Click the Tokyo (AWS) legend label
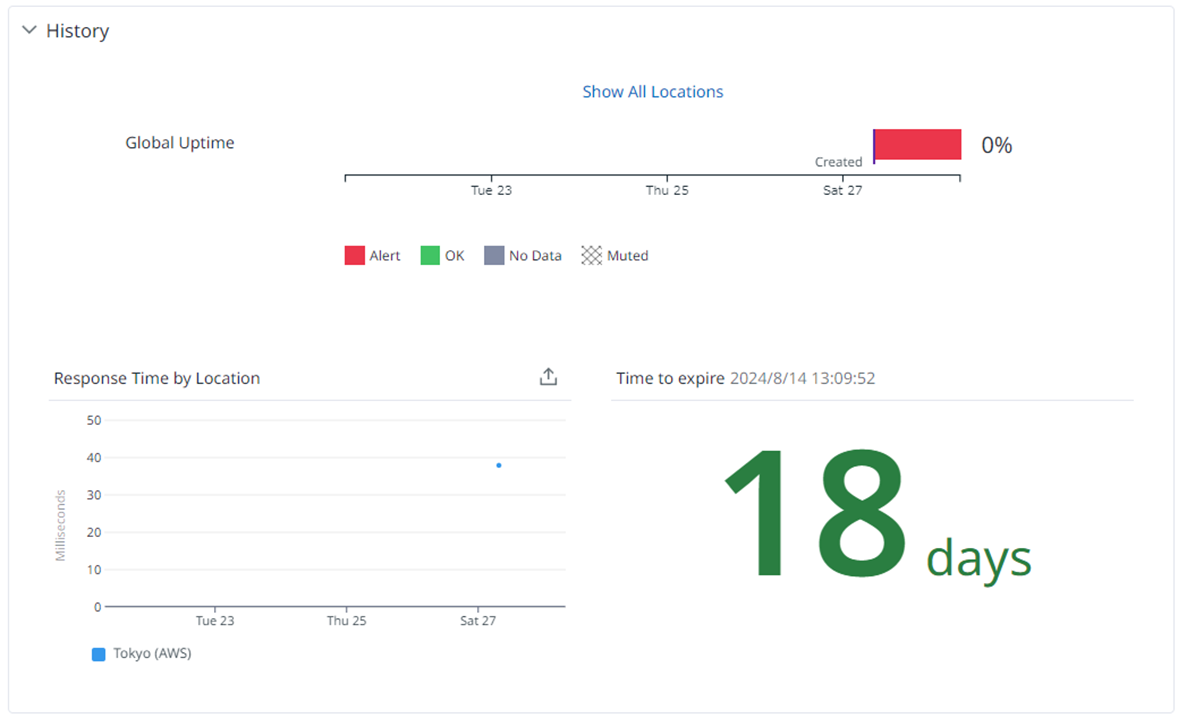1178x718 pixels. click(153, 653)
